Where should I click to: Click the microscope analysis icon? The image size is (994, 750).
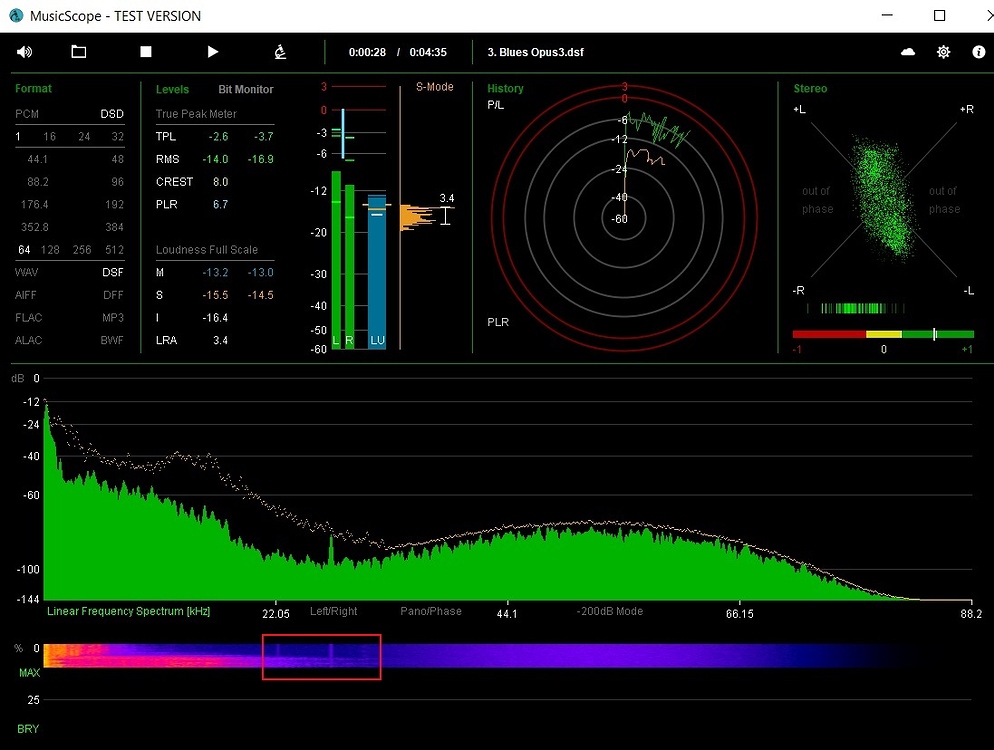coord(280,51)
